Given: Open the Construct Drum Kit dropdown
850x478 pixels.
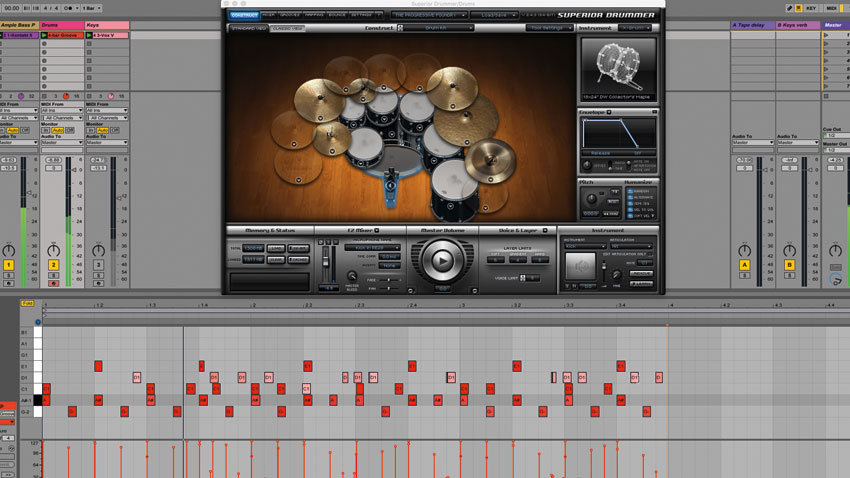Looking at the screenshot, I should click(439, 28).
